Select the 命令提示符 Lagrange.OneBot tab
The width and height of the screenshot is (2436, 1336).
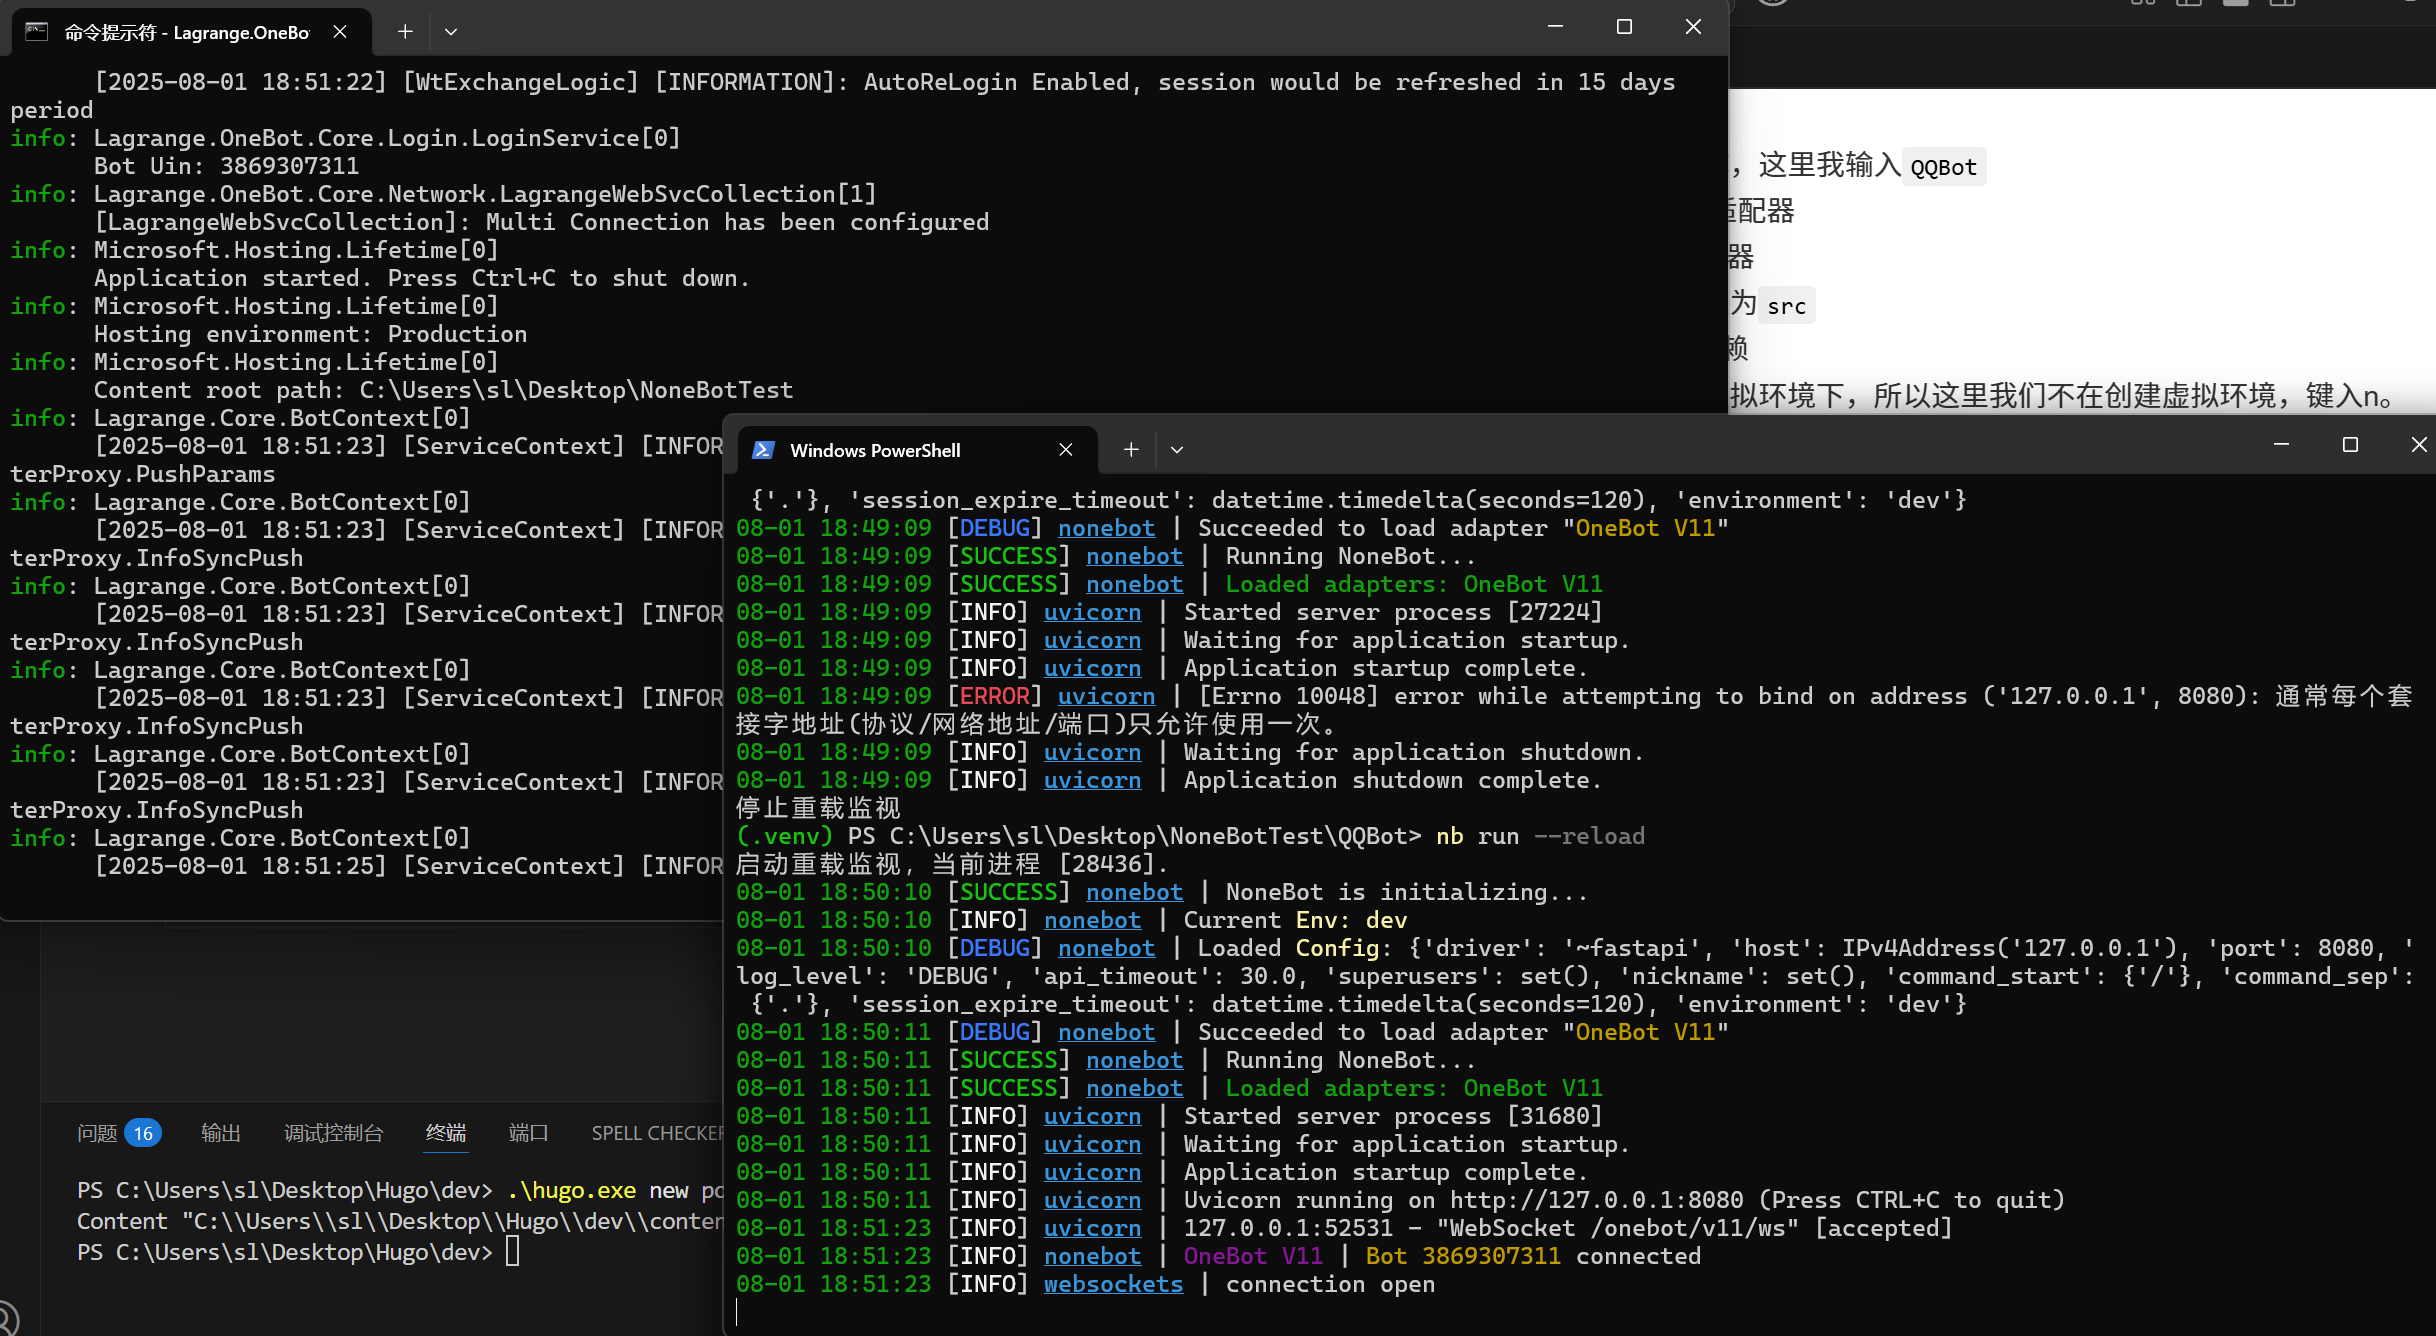click(187, 32)
